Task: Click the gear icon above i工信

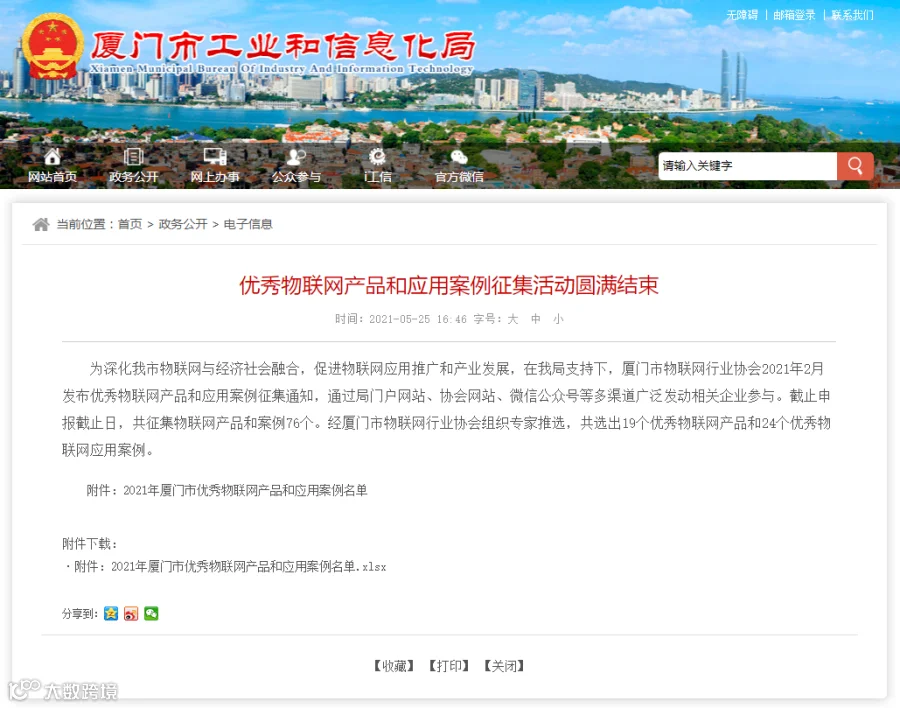Action: 377,156
